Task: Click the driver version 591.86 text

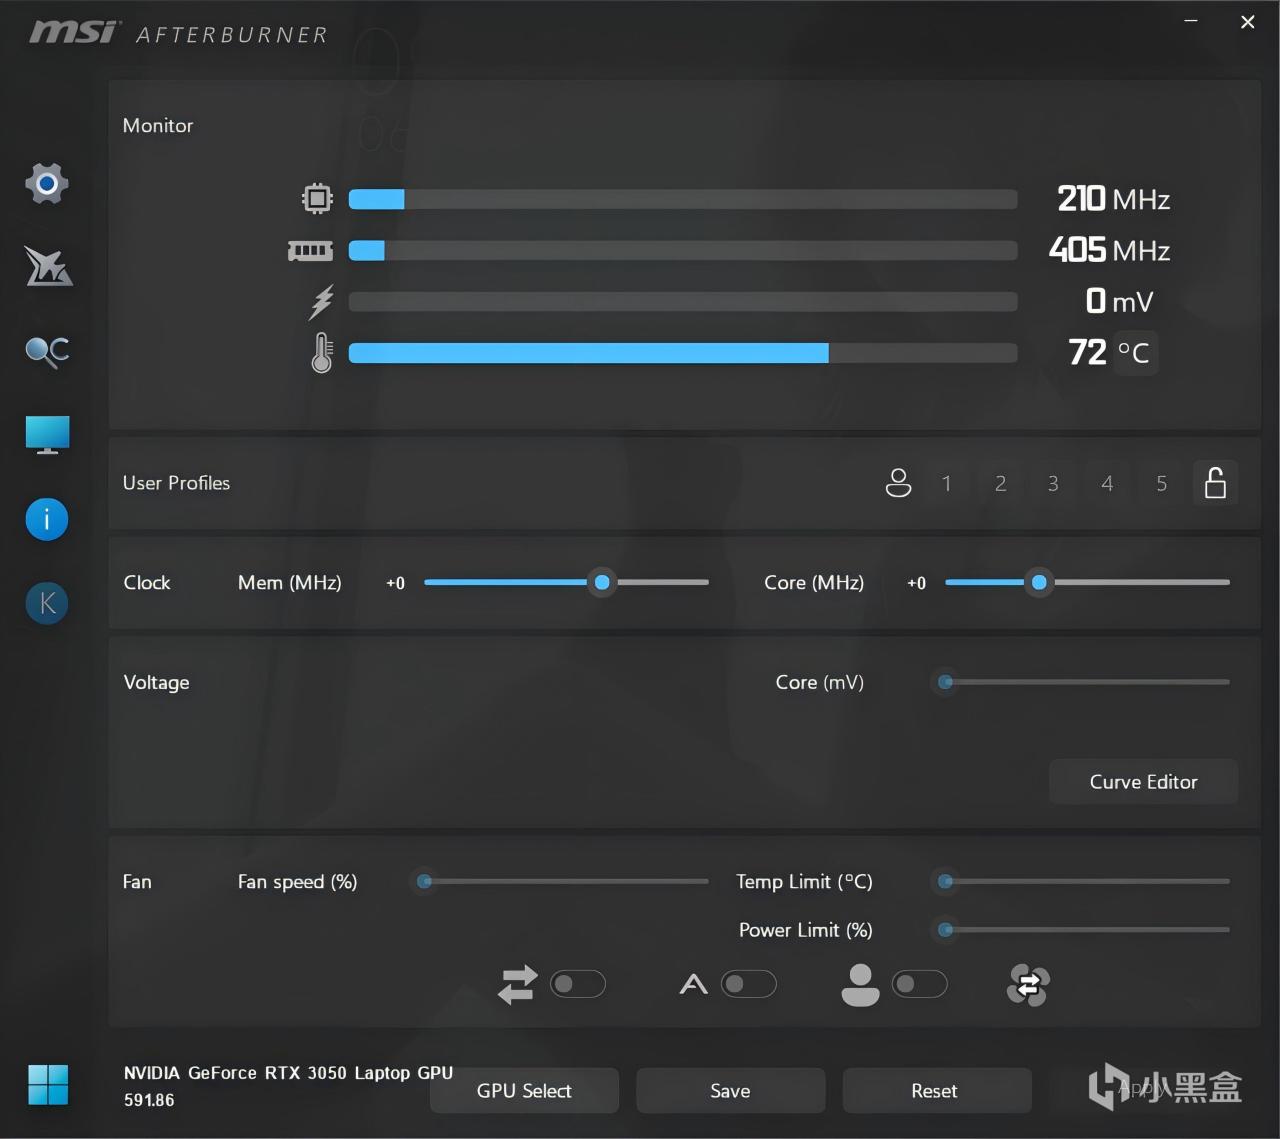Action: click(x=149, y=1100)
